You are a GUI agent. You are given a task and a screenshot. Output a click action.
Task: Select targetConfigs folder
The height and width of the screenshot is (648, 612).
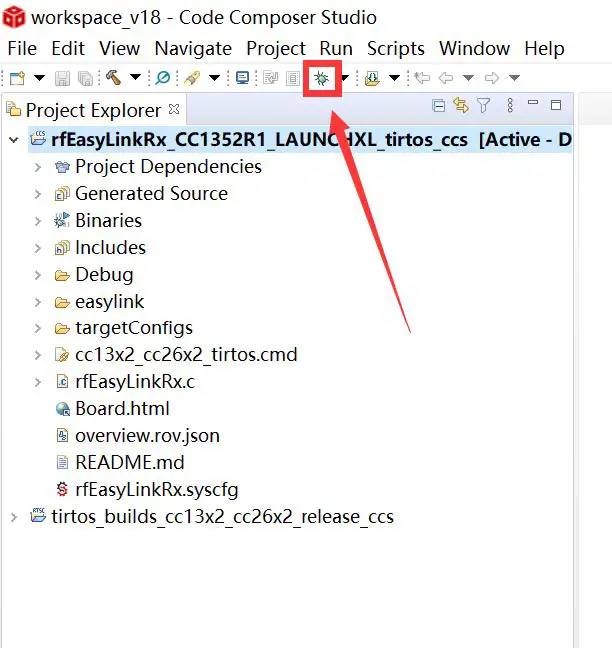[134, 328]
